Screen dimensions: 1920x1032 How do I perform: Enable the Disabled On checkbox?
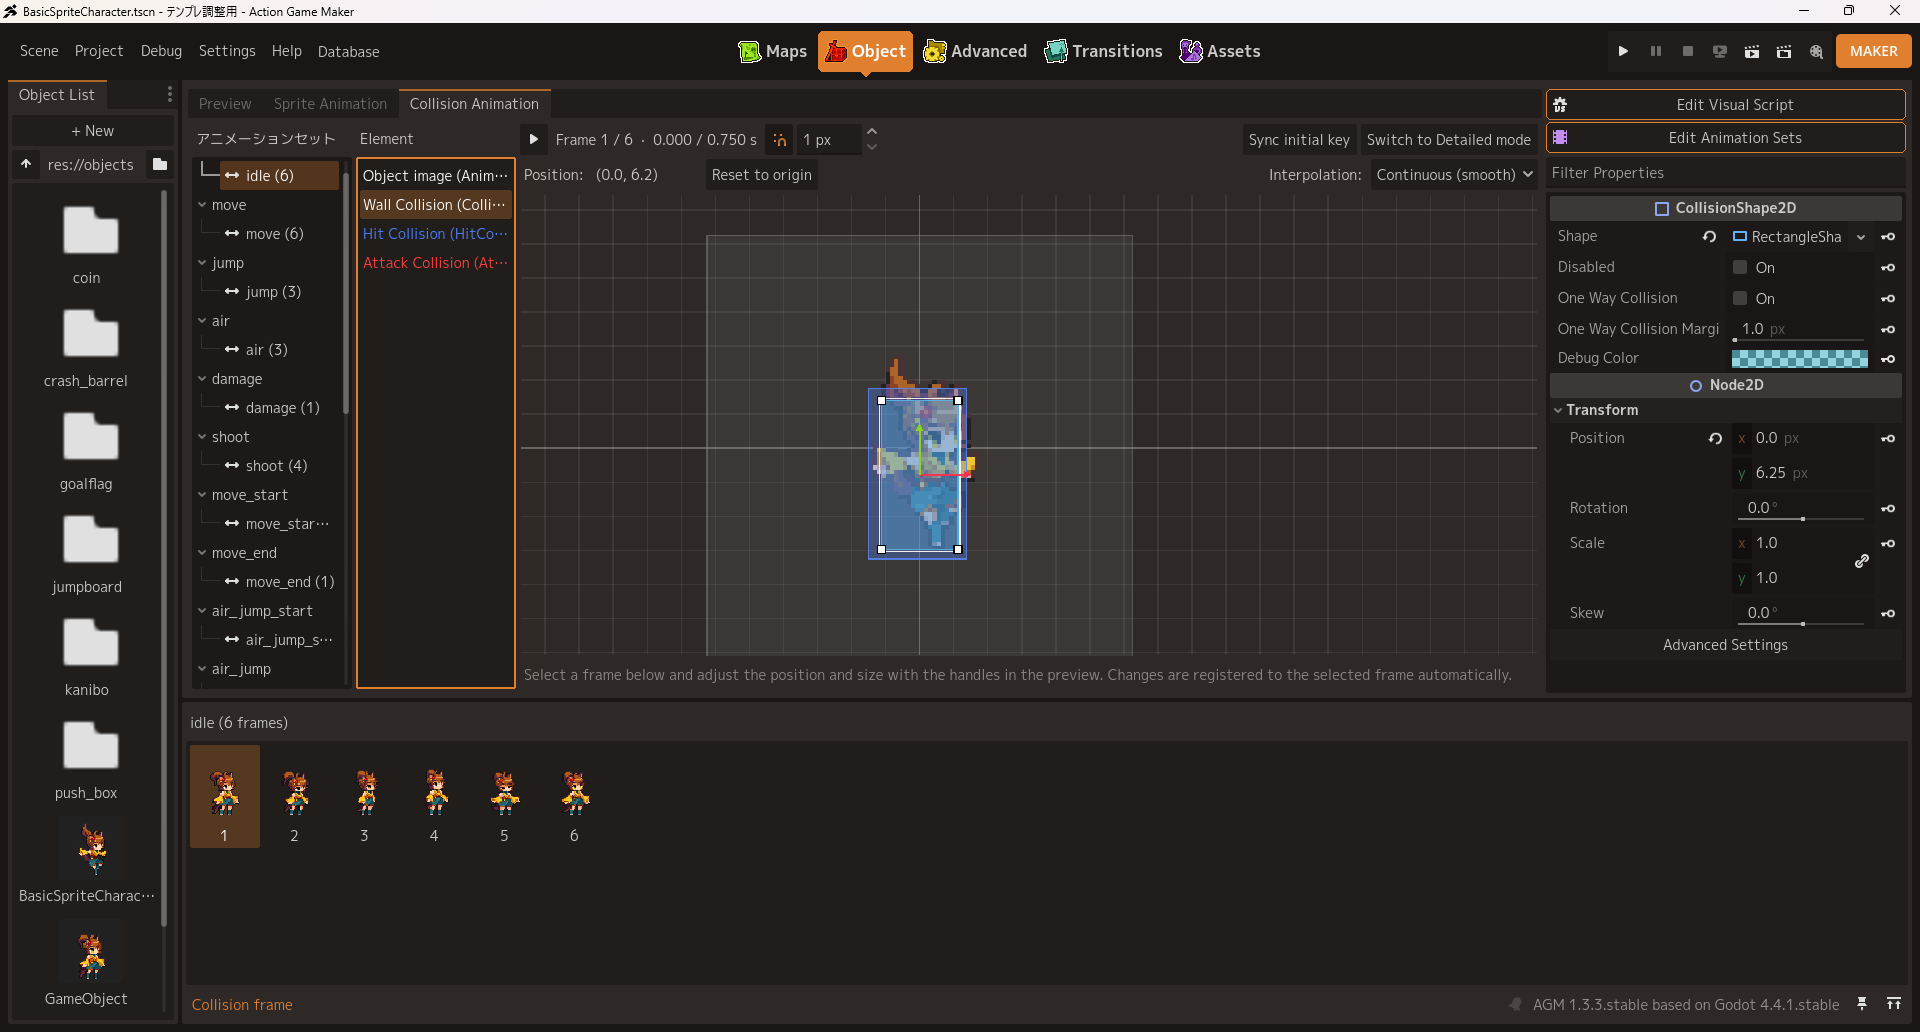(x=1740, y=267)
